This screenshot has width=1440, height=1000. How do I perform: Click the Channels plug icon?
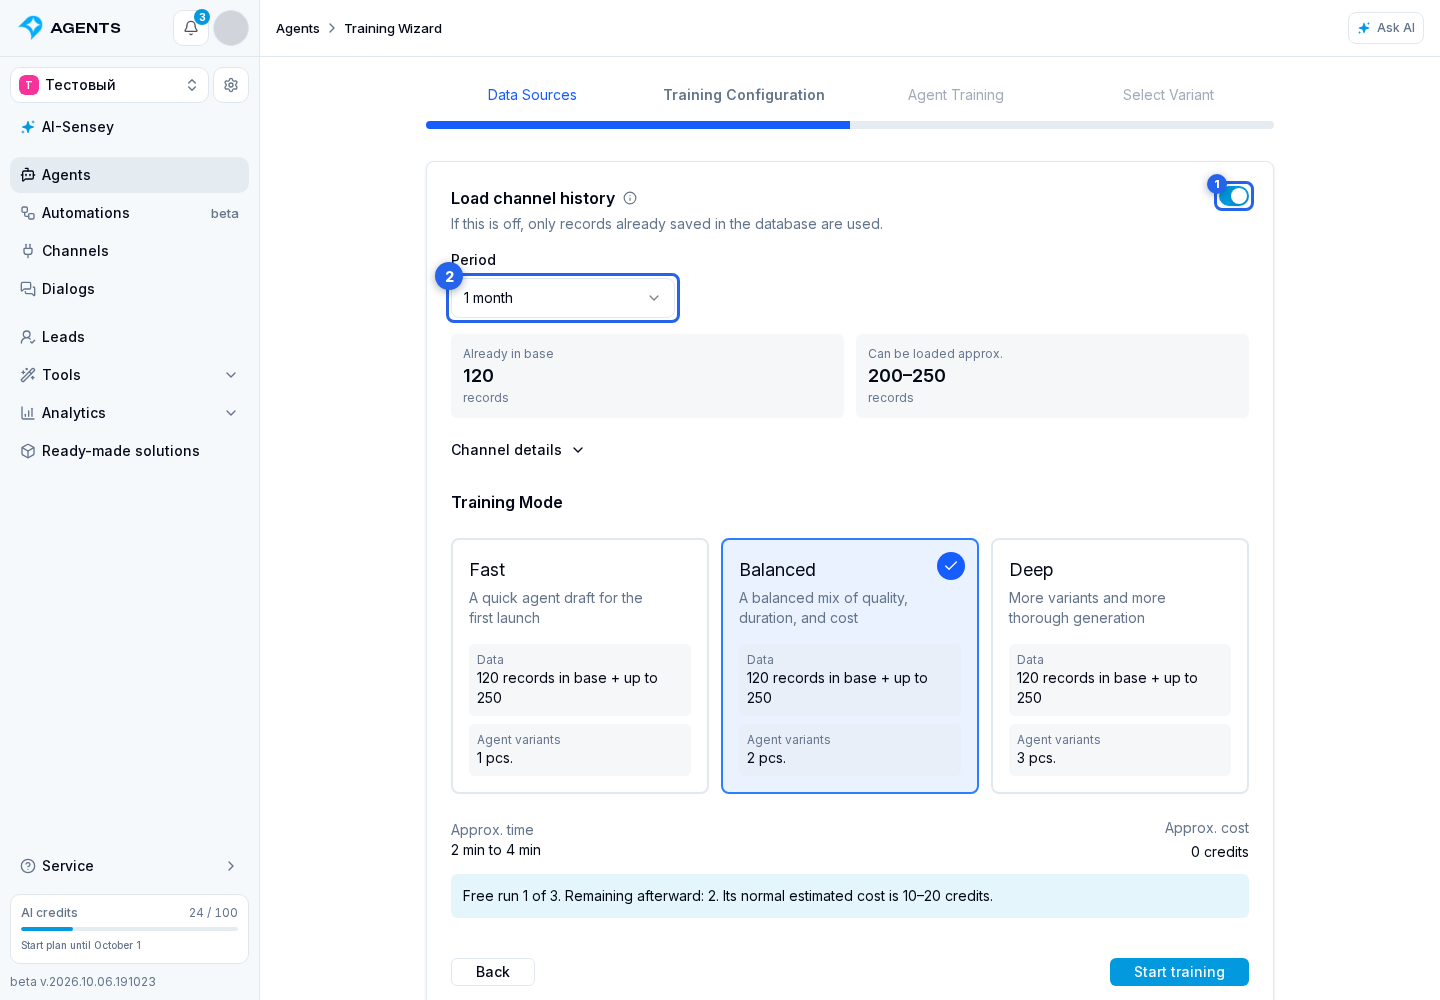click(28, 251)
